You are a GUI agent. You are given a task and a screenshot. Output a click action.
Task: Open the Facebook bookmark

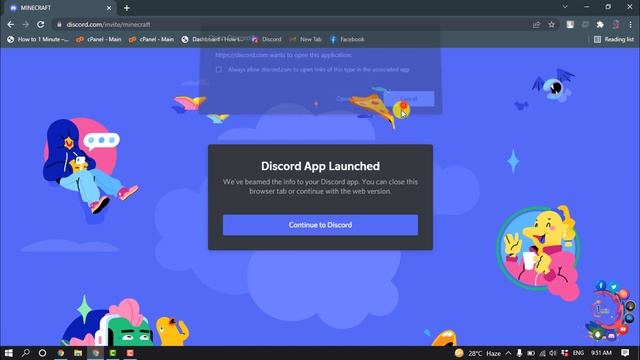pos(347,39)
